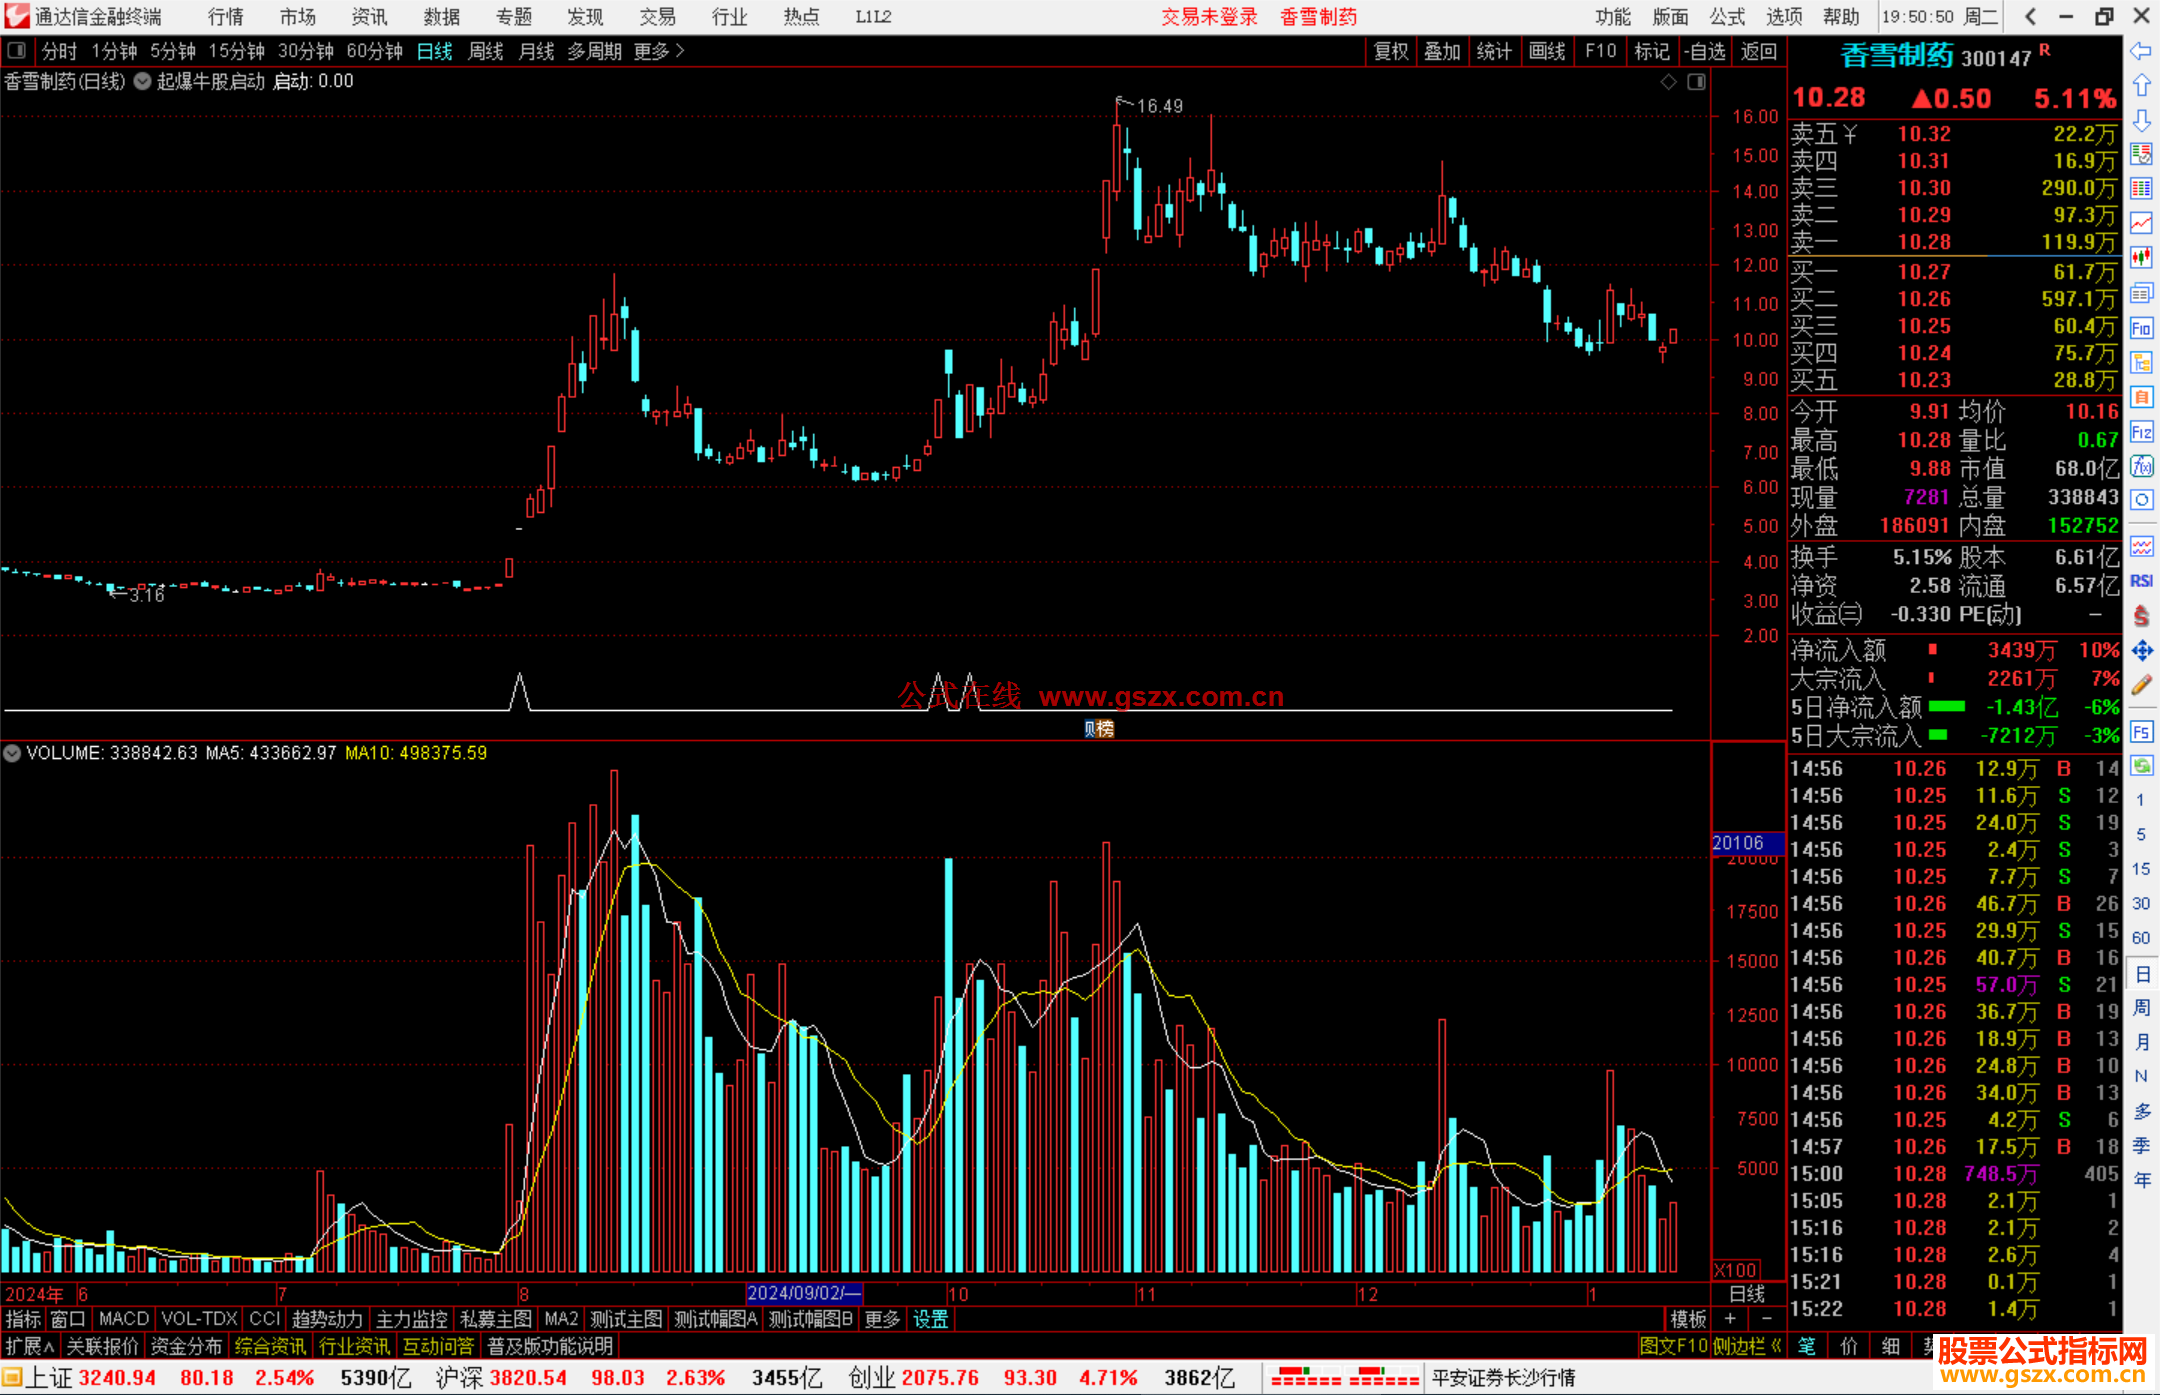Screen dimensions: 2160x1395
Task: Click the RSI indicator icon
Action: tap(2141, 581)
